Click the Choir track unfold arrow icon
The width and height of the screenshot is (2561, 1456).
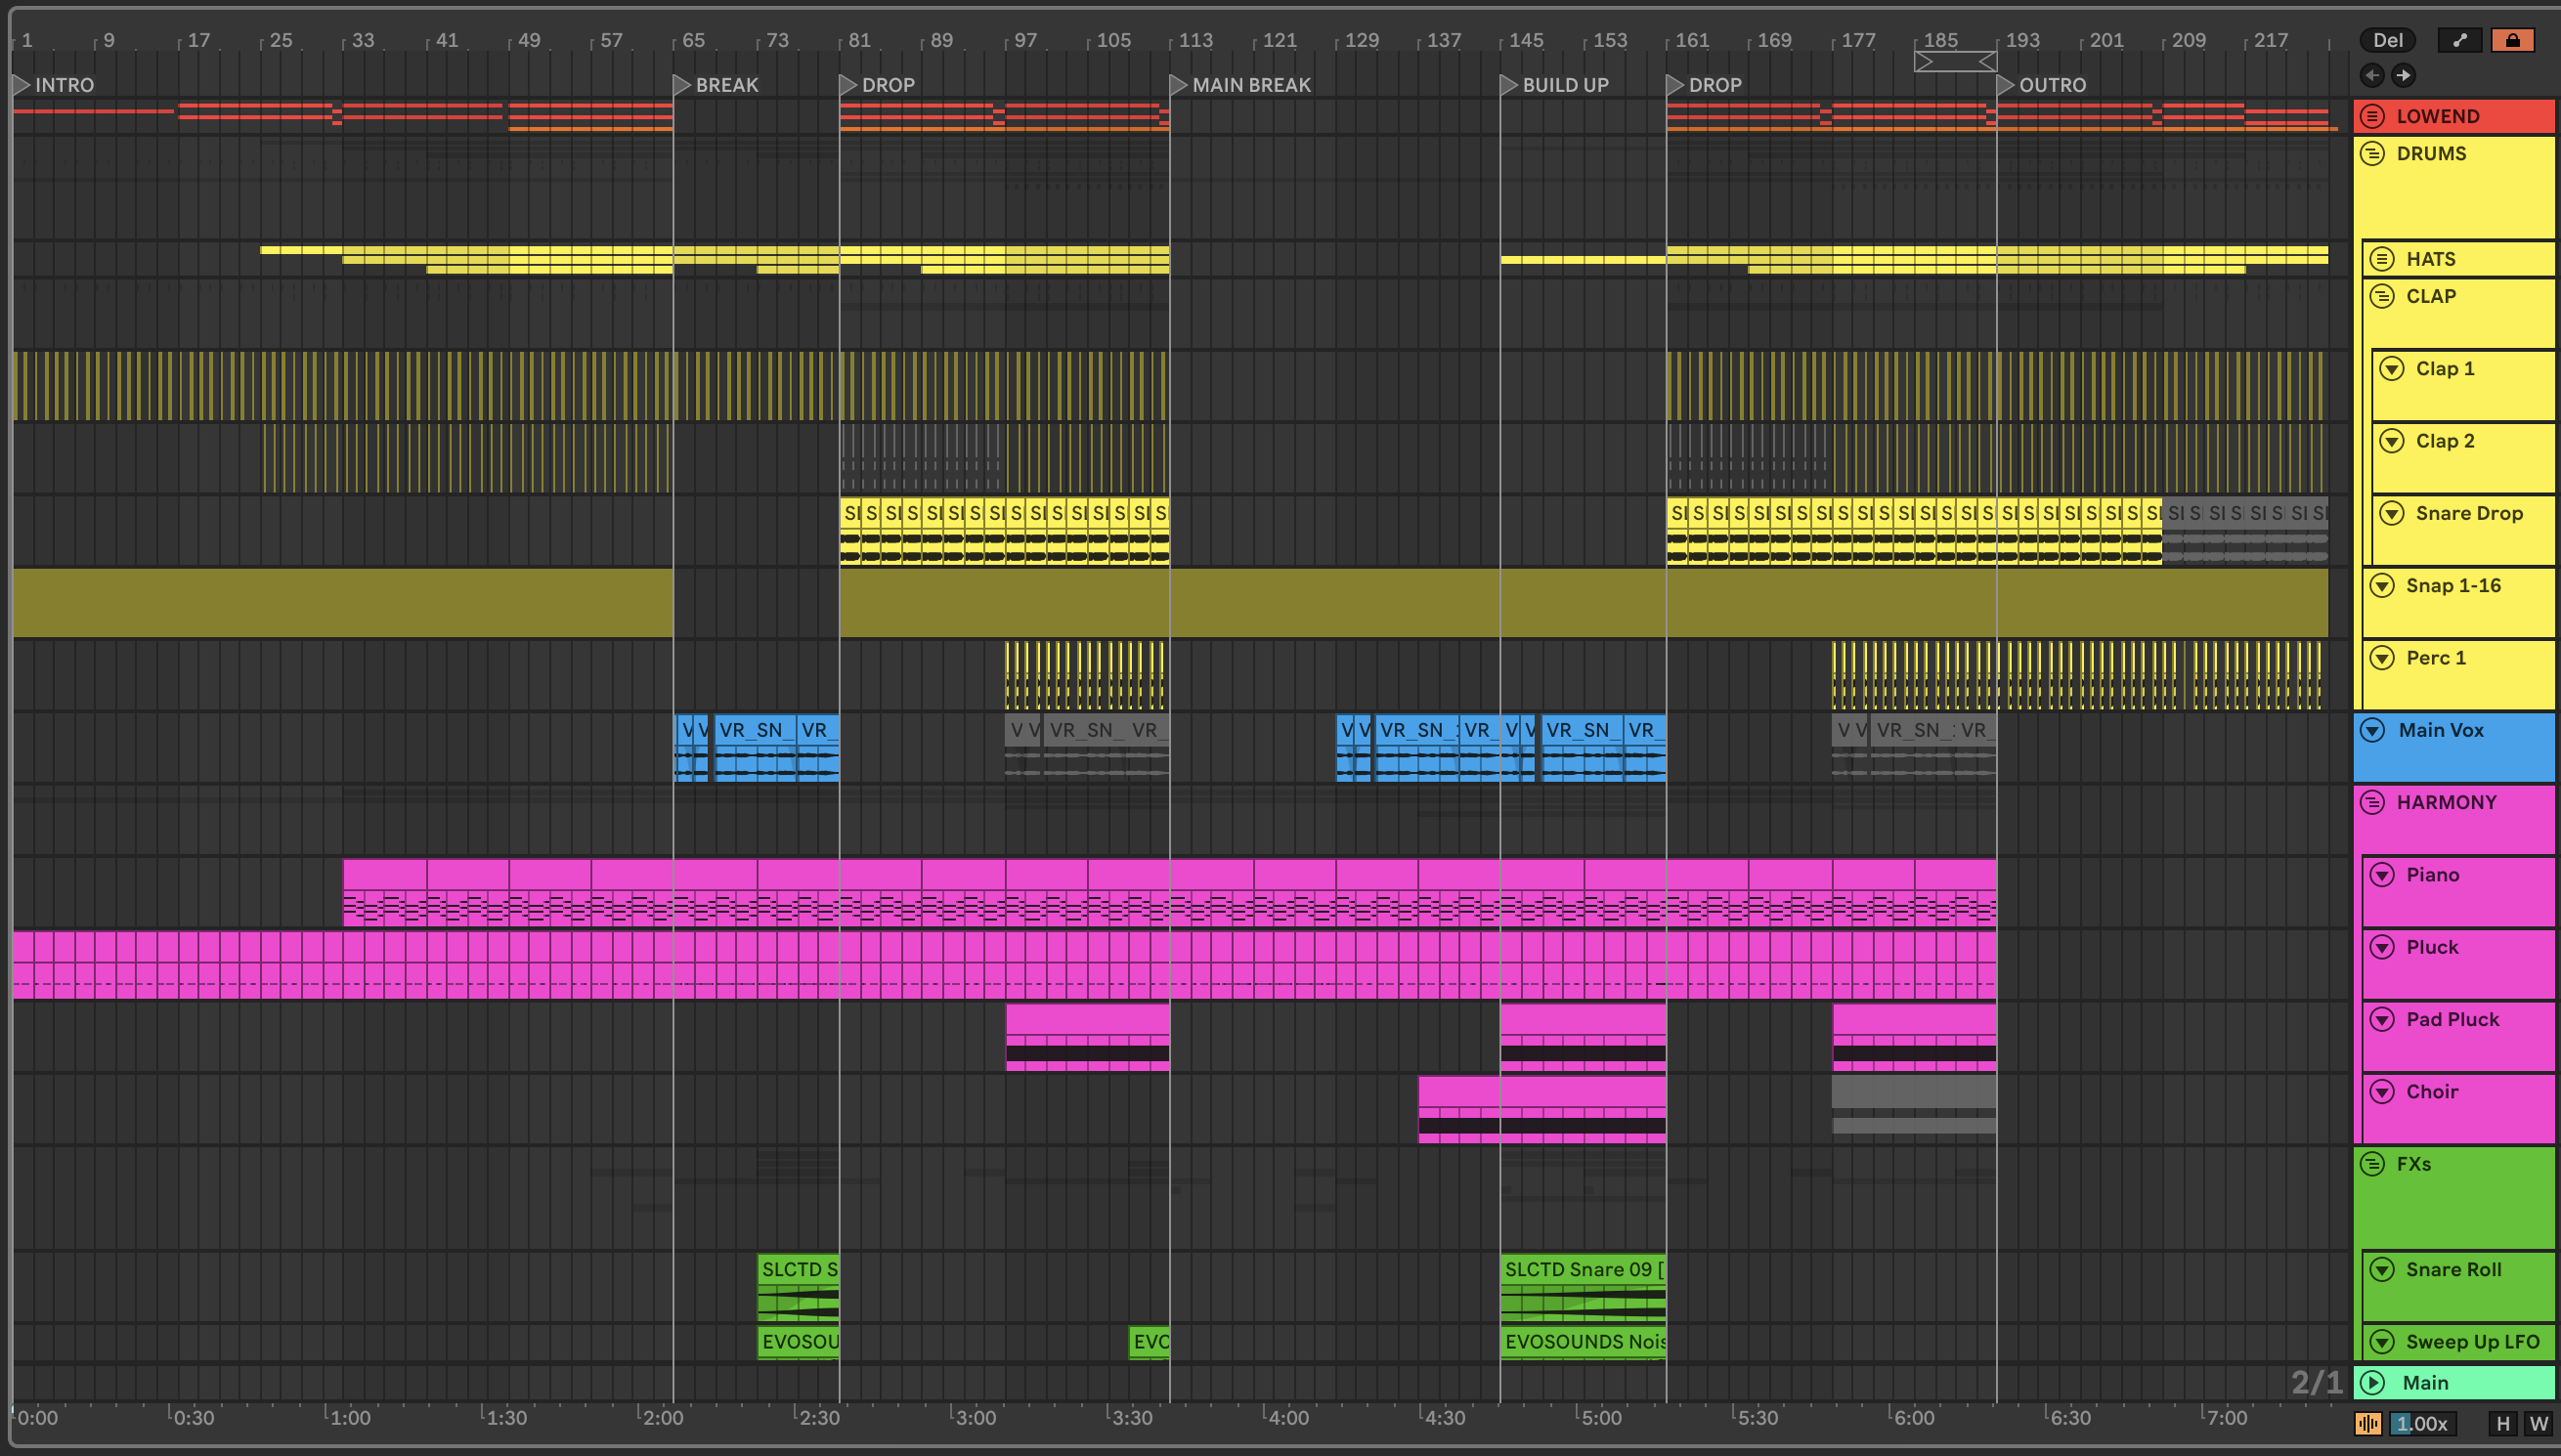click(2382, 1092)
